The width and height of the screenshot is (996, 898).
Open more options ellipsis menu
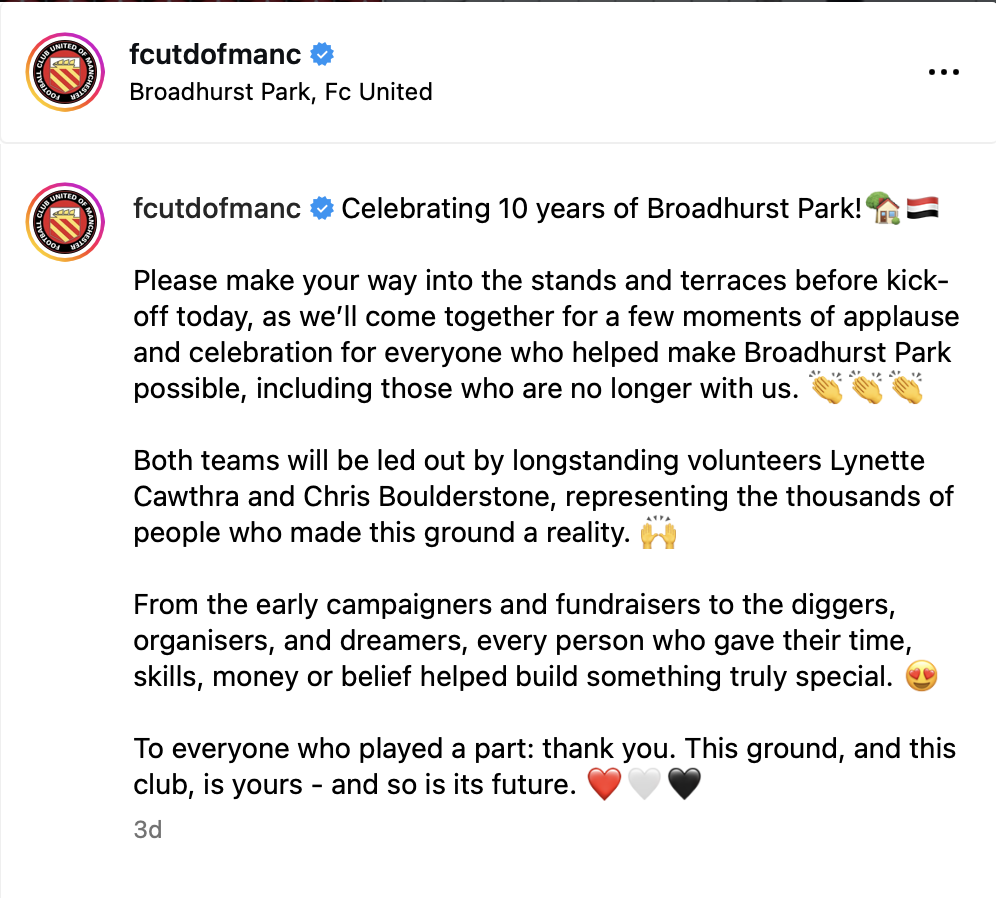coord(944,72)
